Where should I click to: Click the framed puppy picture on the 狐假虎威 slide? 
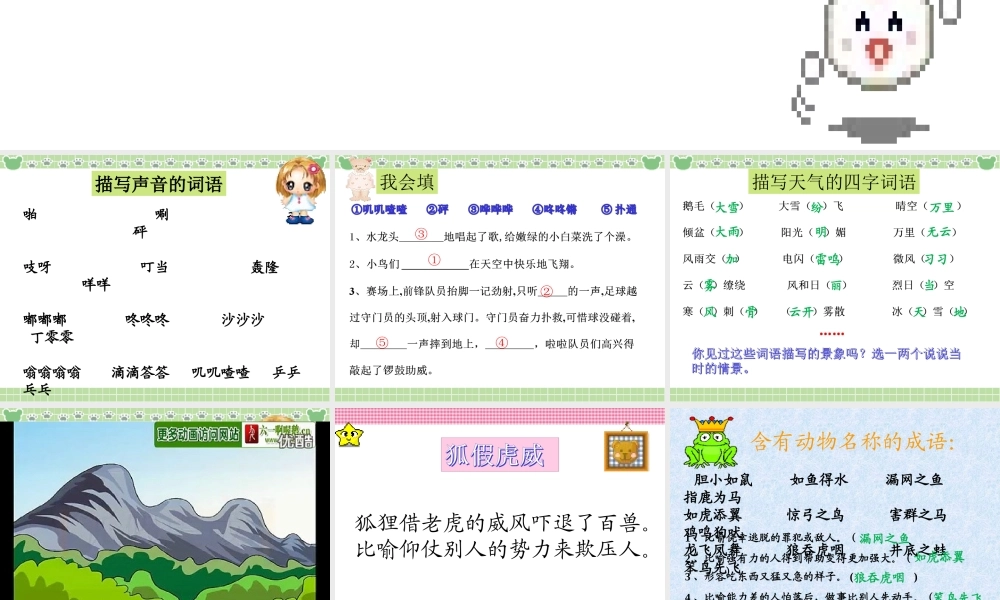tap(625, 450)
